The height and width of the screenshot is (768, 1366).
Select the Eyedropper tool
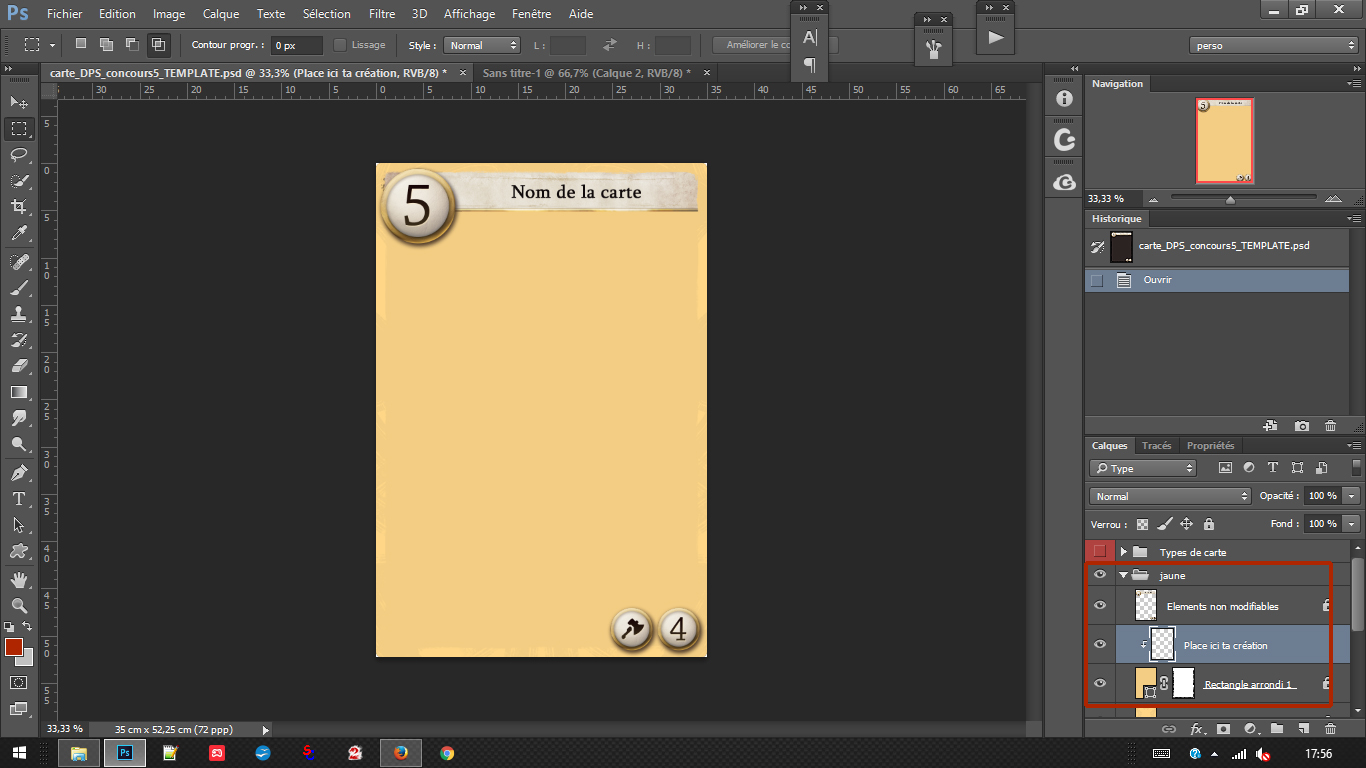pyautogui.click(x=19, y=234)
